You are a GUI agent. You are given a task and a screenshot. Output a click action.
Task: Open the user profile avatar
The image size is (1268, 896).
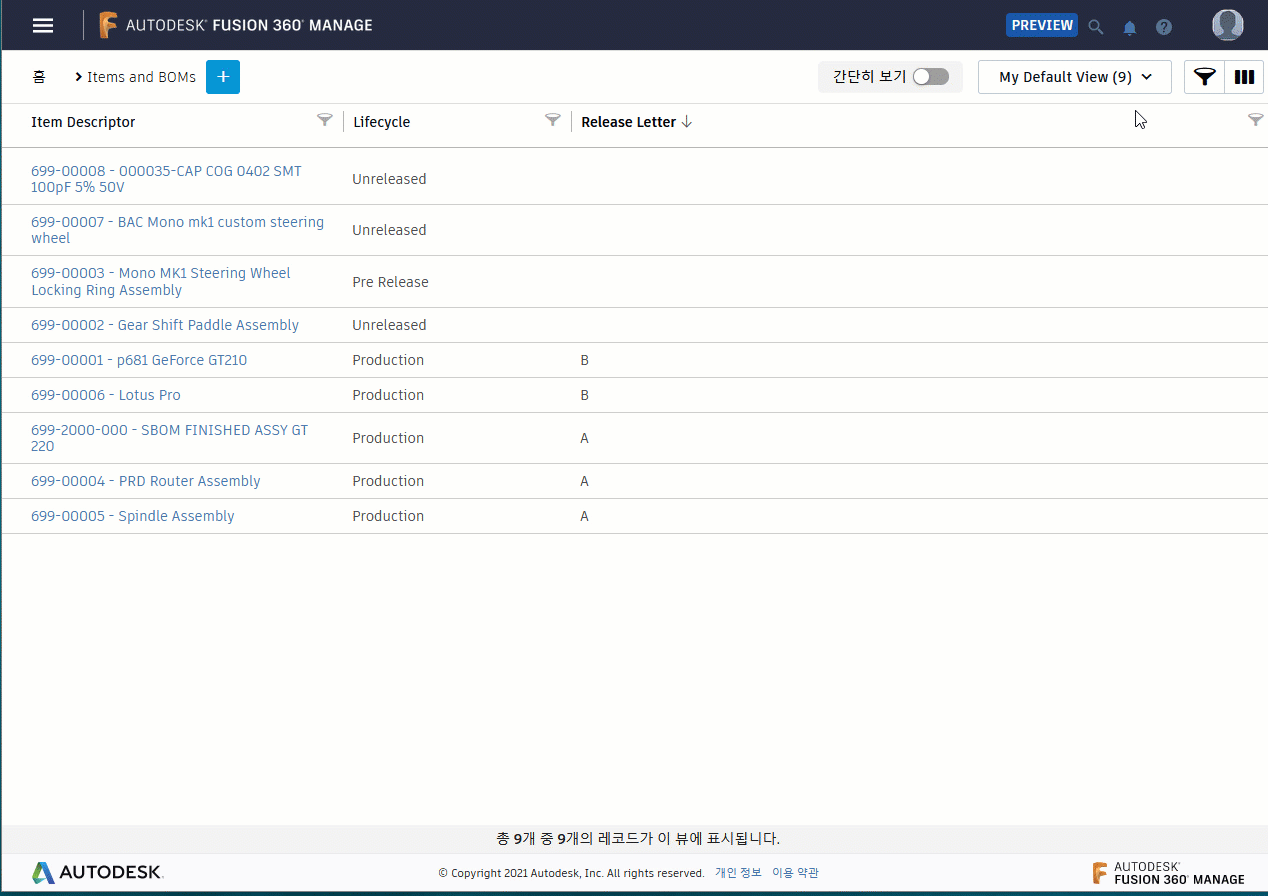click(x=1227, y=25)
